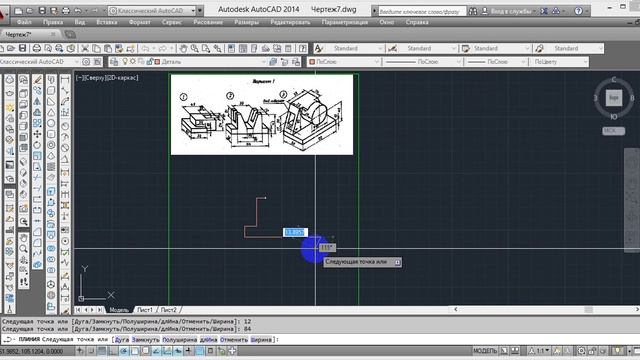Open the linetype ПоСлою dropdown

click(x=458, y=62)
